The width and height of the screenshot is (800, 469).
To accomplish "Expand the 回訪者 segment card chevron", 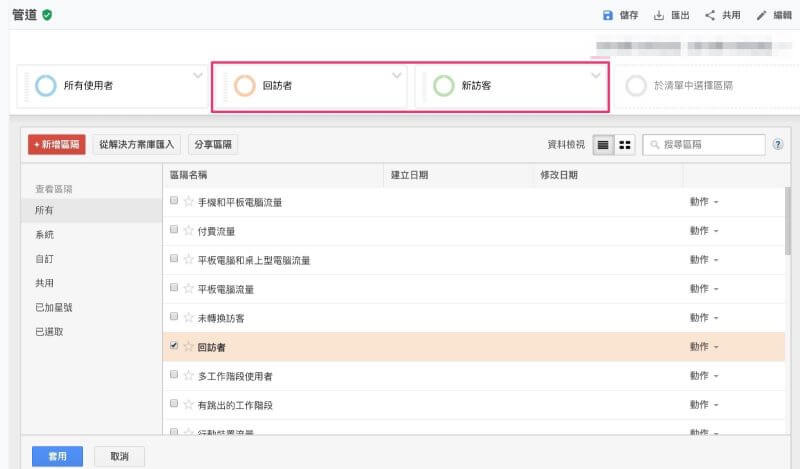I will click(x=396, y=76).
